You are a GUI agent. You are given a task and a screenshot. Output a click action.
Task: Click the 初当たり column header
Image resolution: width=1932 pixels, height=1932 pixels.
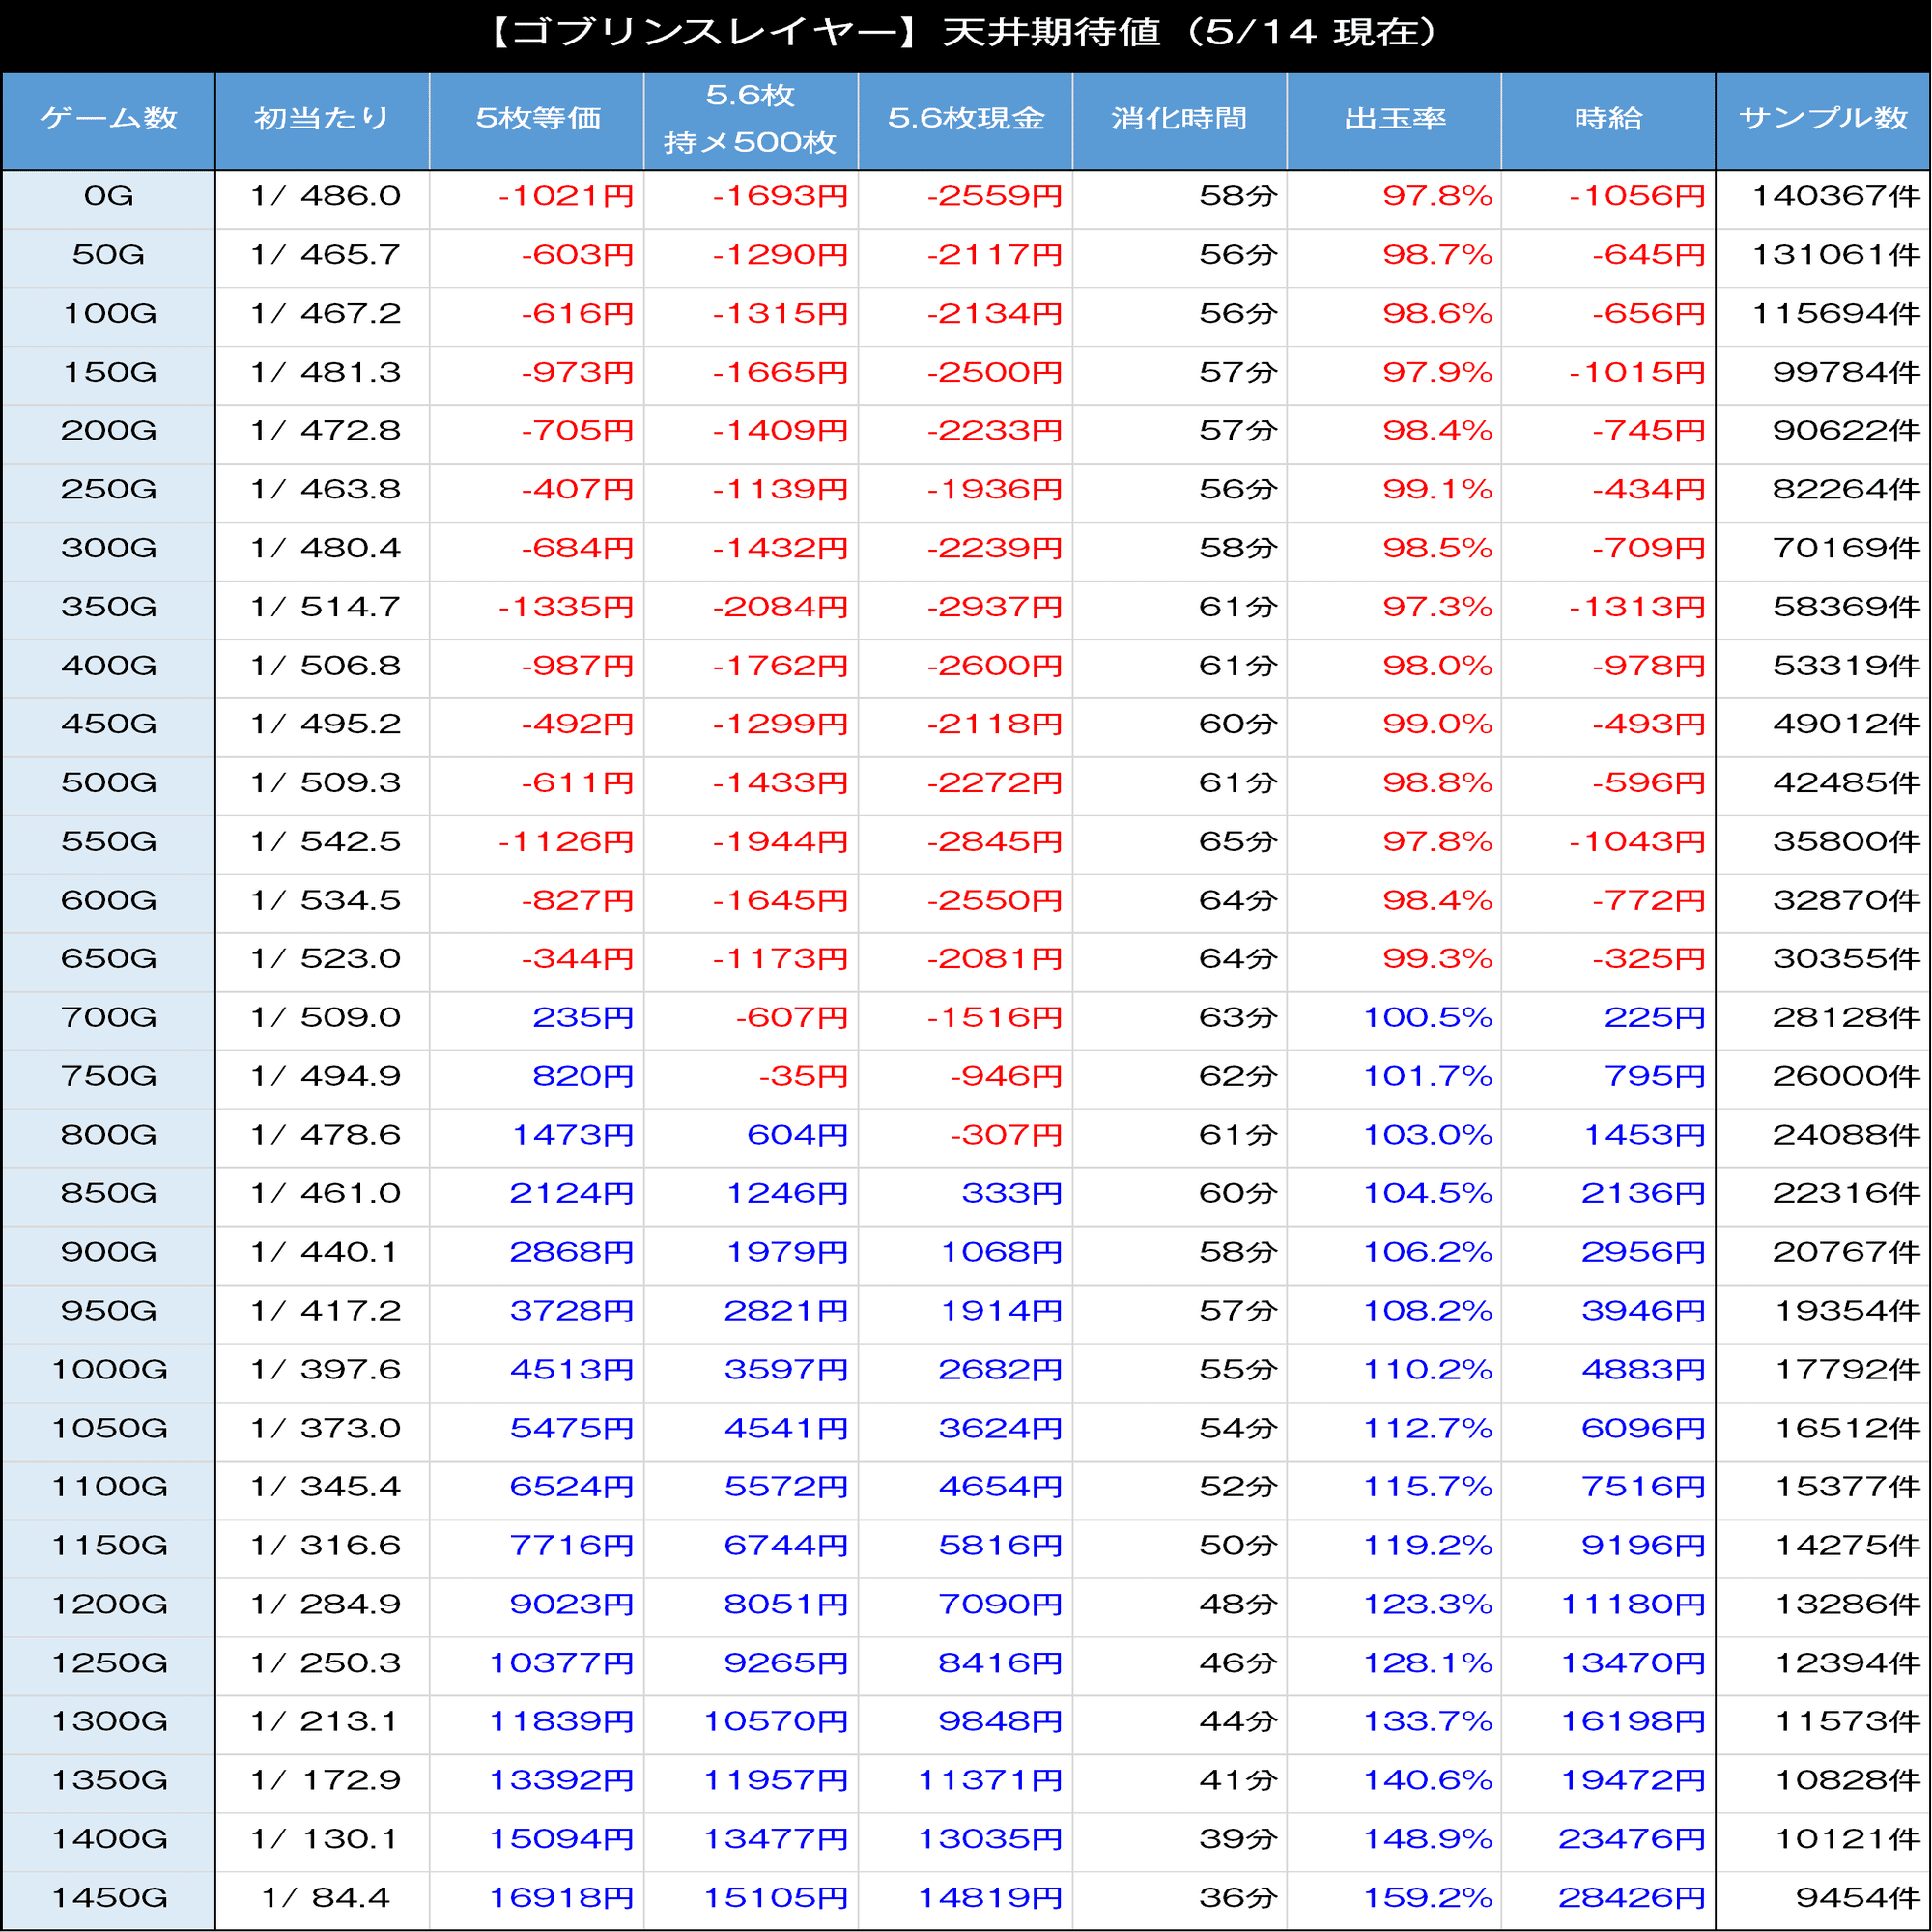click(322, 119)
